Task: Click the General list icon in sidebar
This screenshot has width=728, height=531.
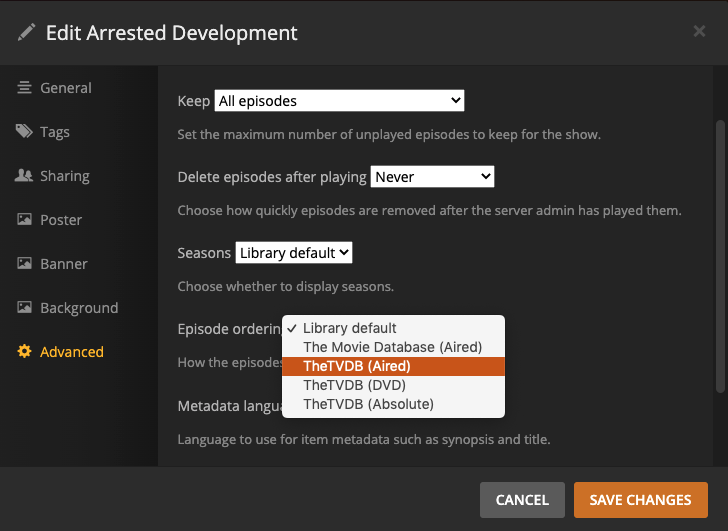Action: point(24,88)
